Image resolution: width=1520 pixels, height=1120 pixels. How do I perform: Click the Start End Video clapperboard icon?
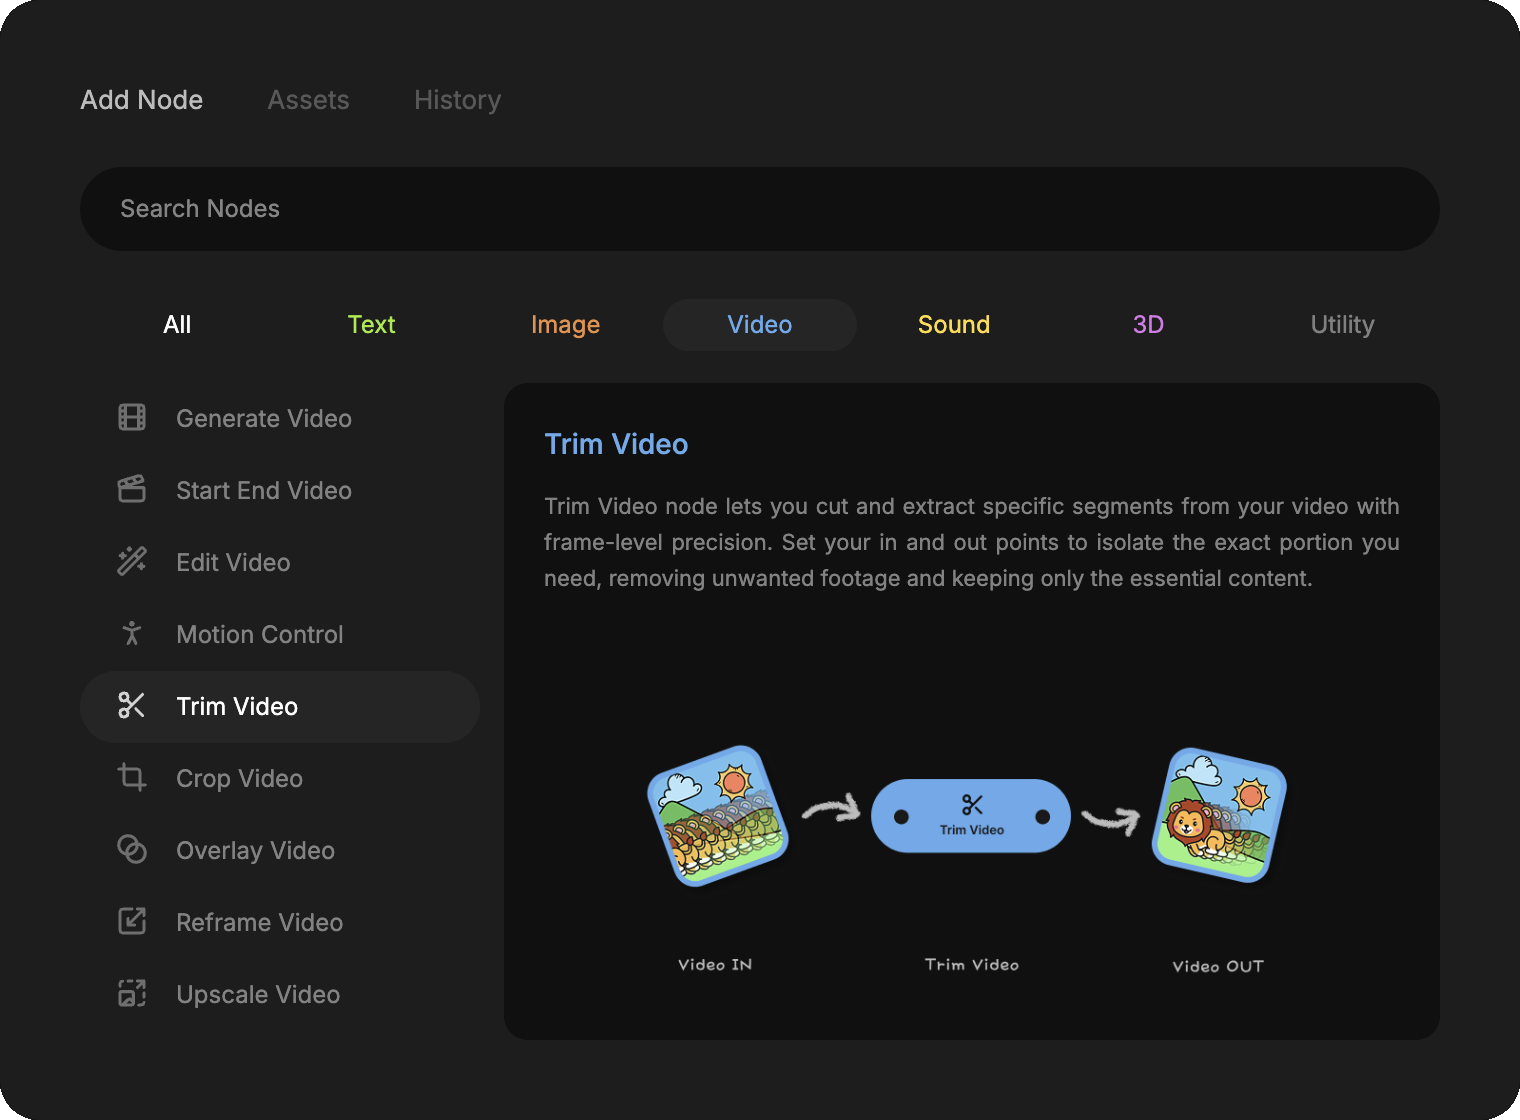132,490
